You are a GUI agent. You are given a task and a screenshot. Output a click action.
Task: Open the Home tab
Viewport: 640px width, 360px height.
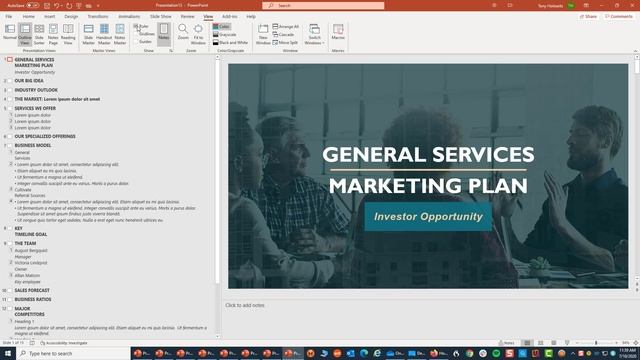[29, 16]
